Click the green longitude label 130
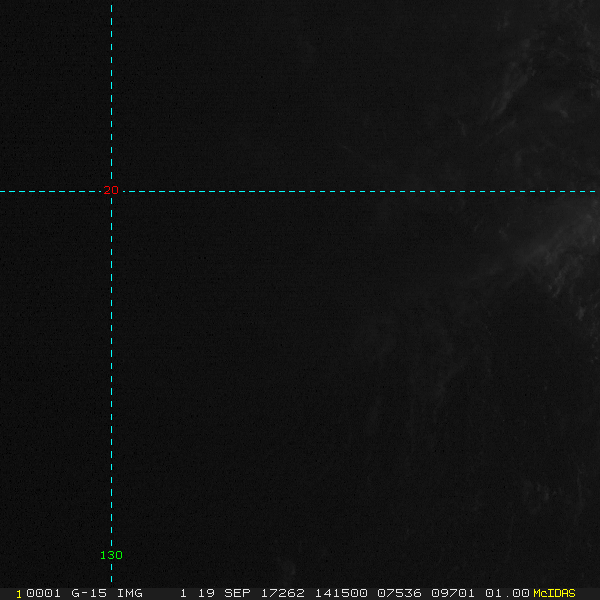Image resolution: width=600 pixels, height=600 pixels. pos(111,555)
